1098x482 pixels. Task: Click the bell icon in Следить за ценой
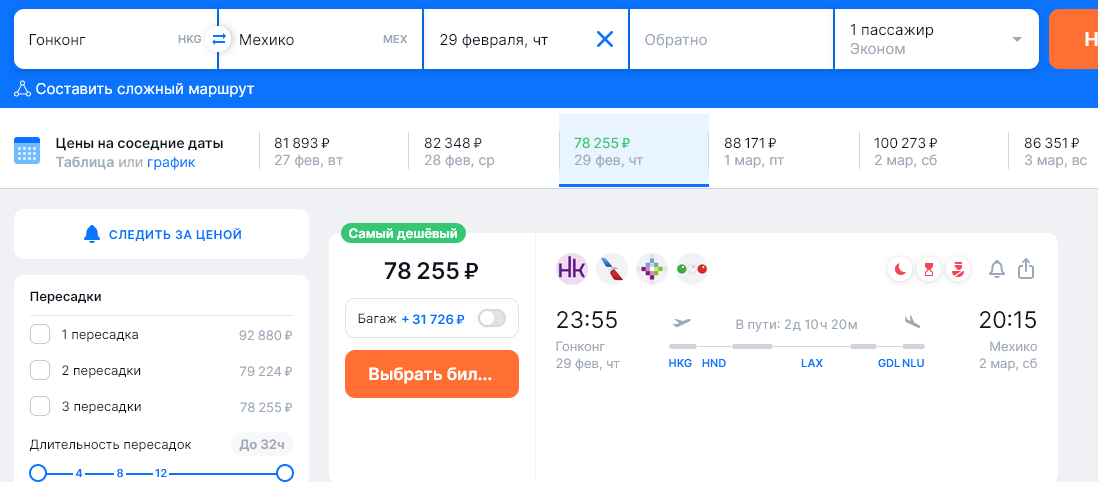point(92,234)
